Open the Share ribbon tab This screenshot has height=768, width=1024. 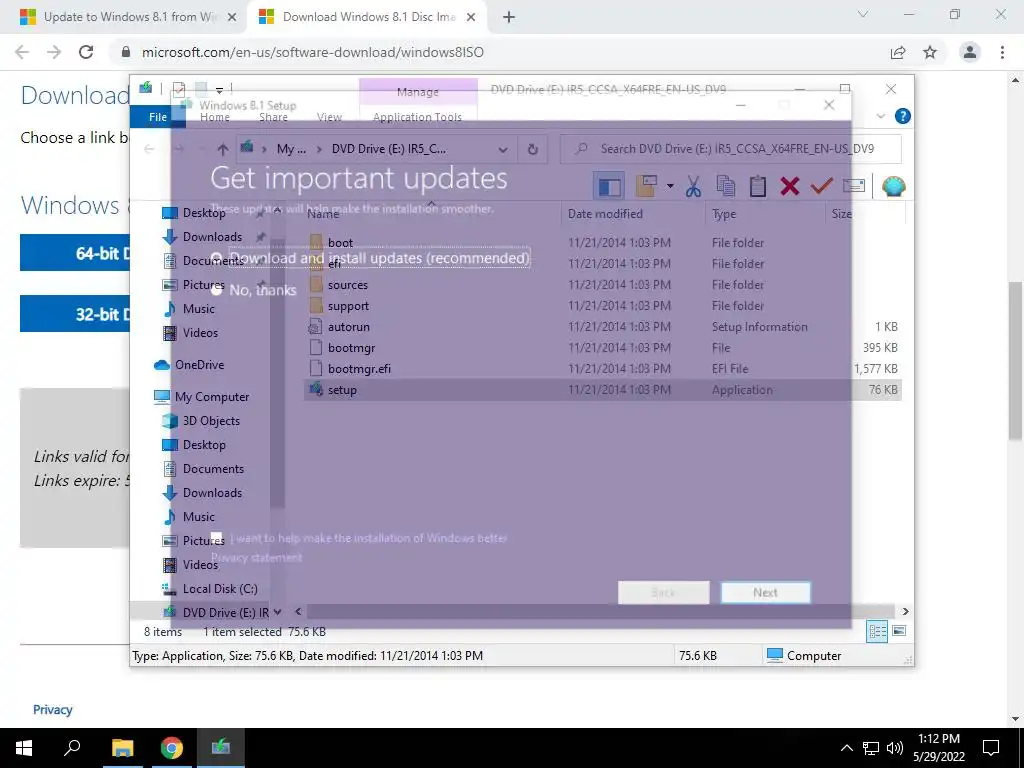click(x=273, y=117)
